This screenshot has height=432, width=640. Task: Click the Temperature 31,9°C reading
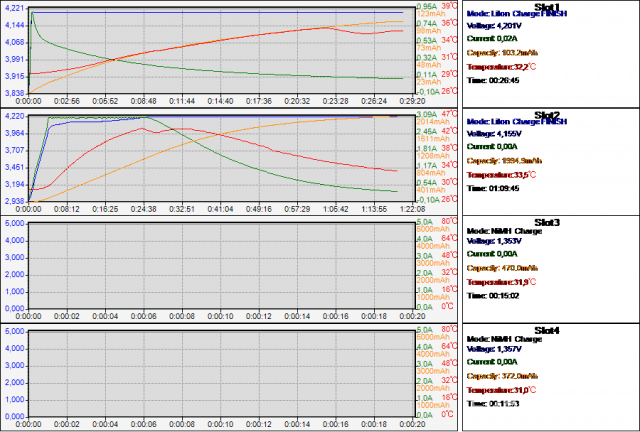(x=501, y=282)
